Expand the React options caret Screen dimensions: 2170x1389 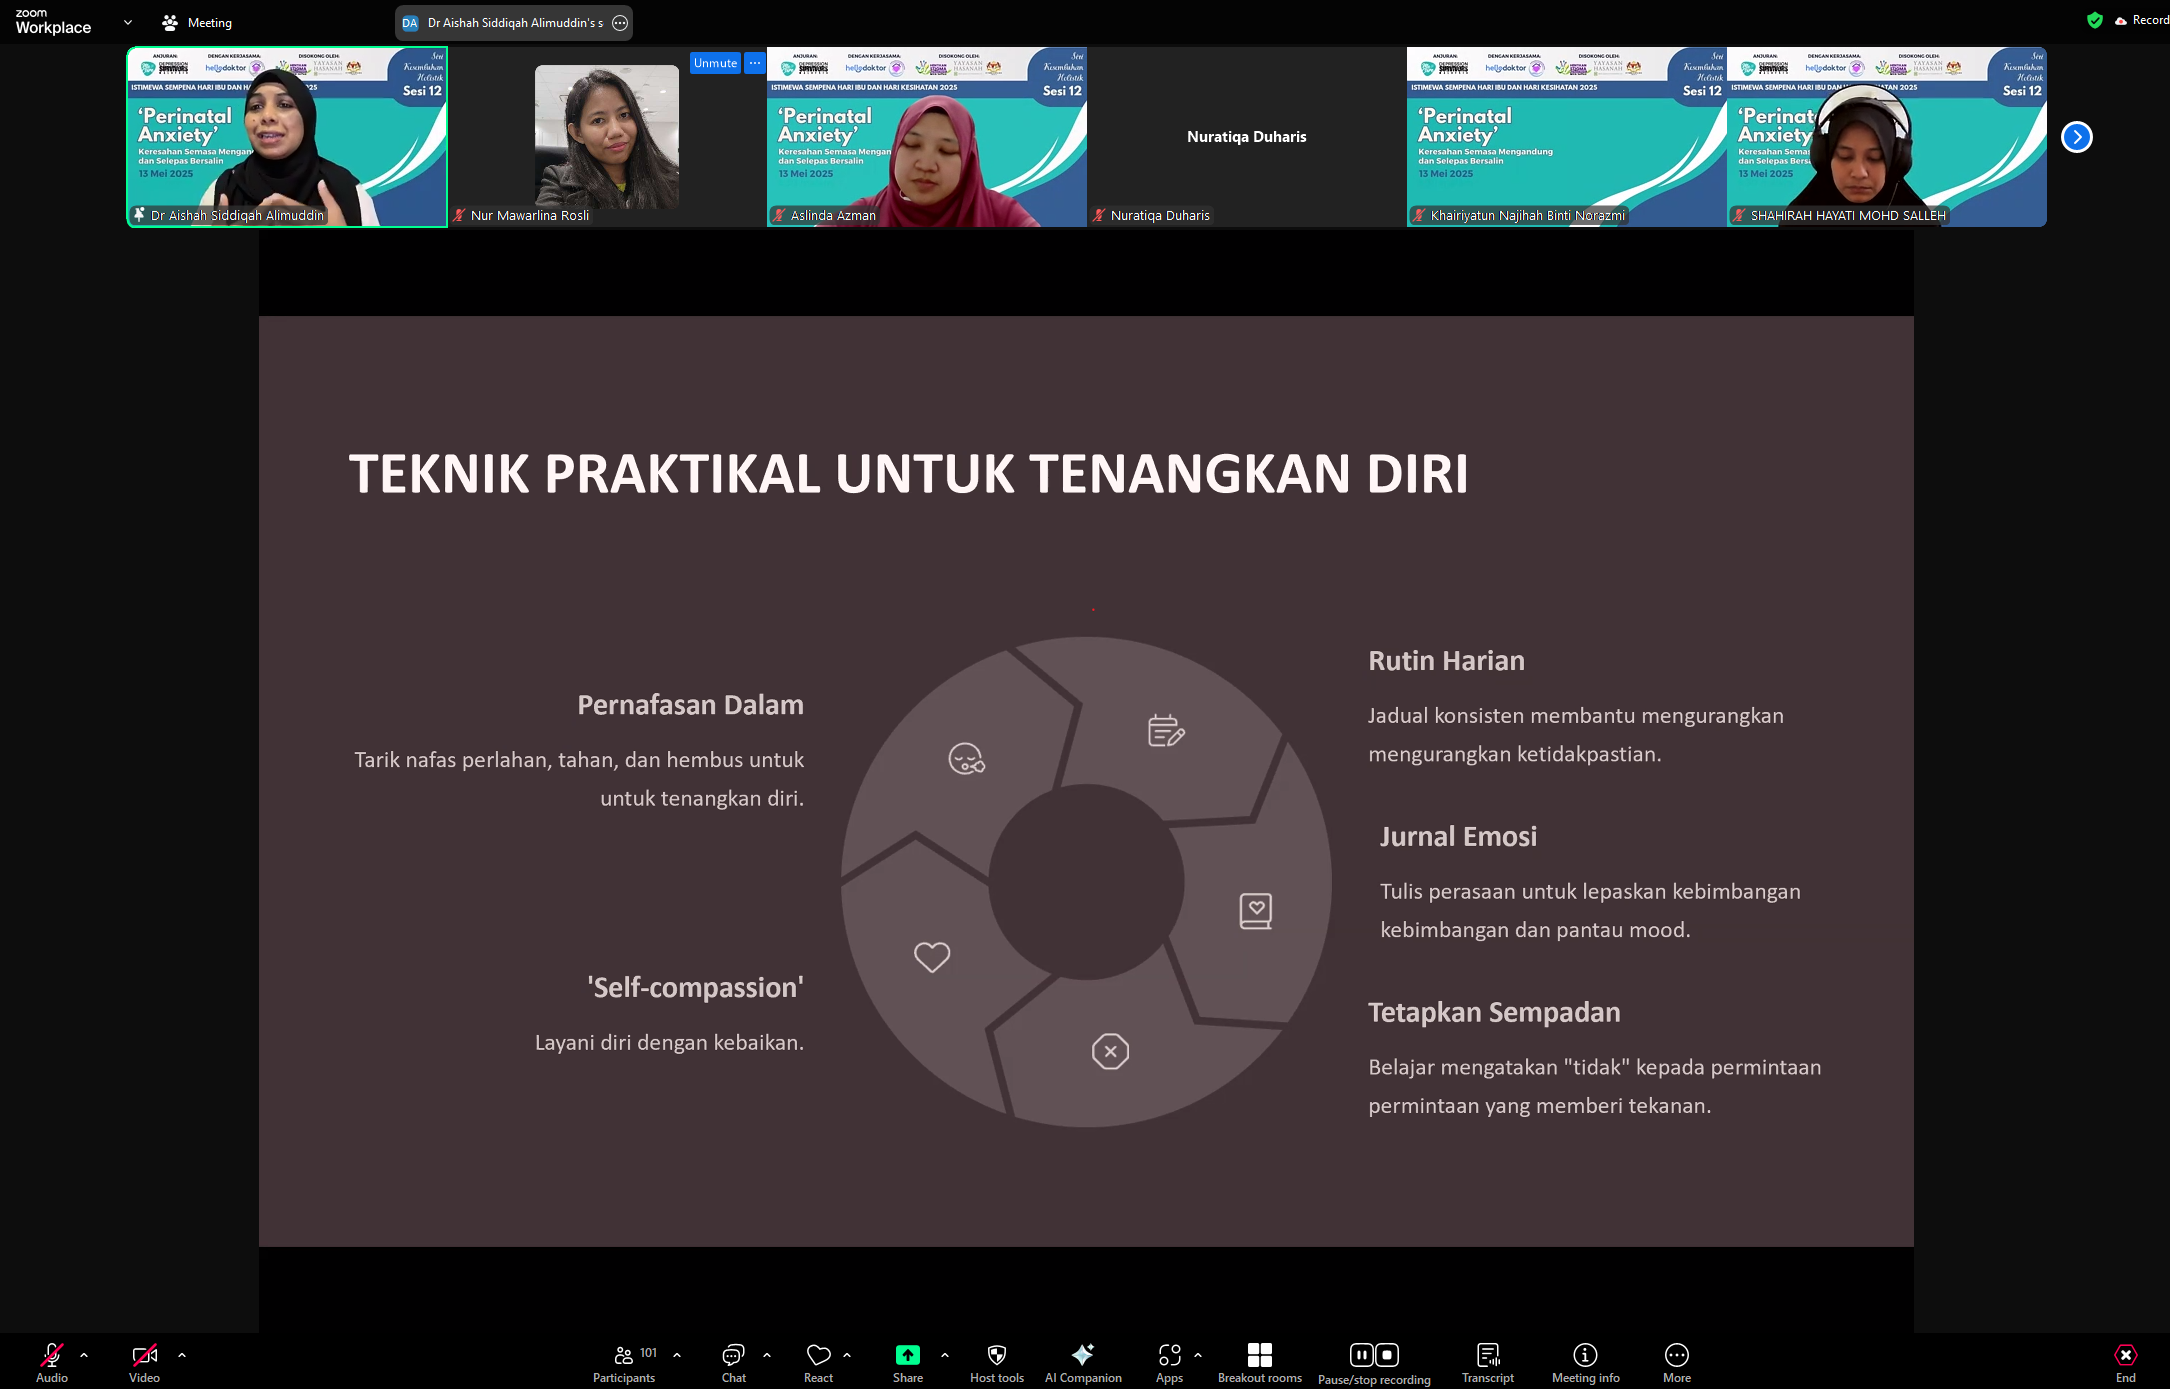click(847, 1355)
